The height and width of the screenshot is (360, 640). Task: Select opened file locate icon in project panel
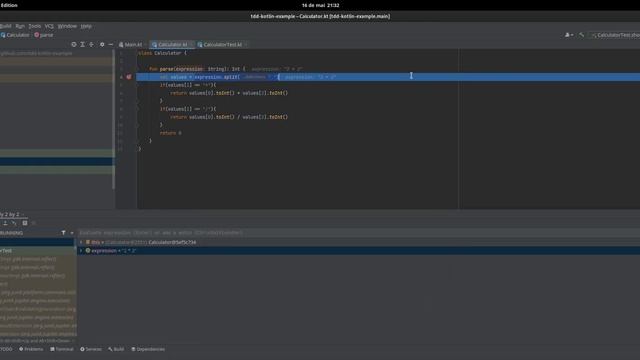coord(74,44)
